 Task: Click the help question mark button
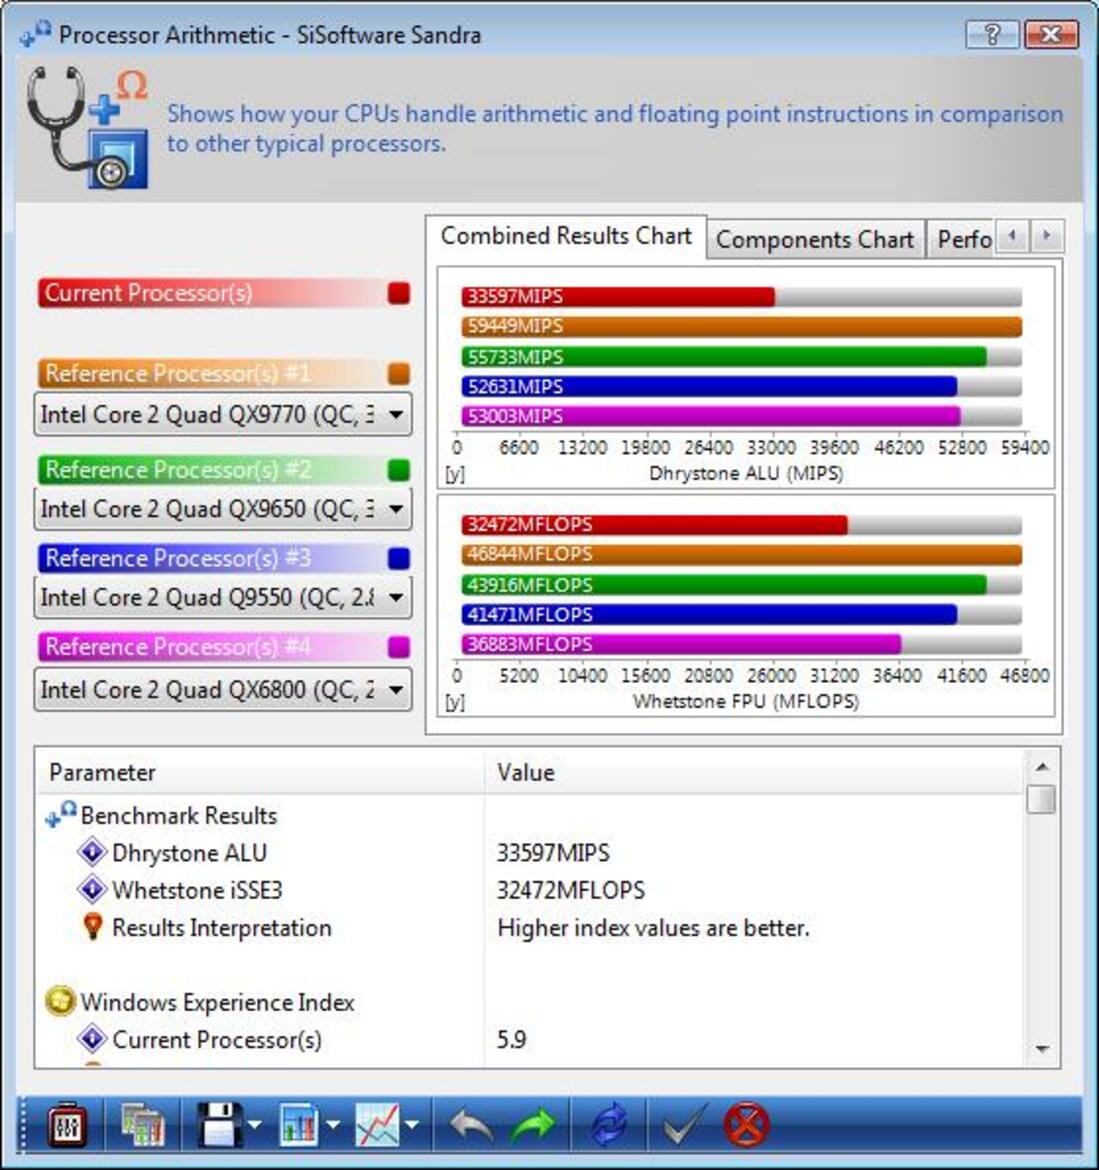(992, 34)
